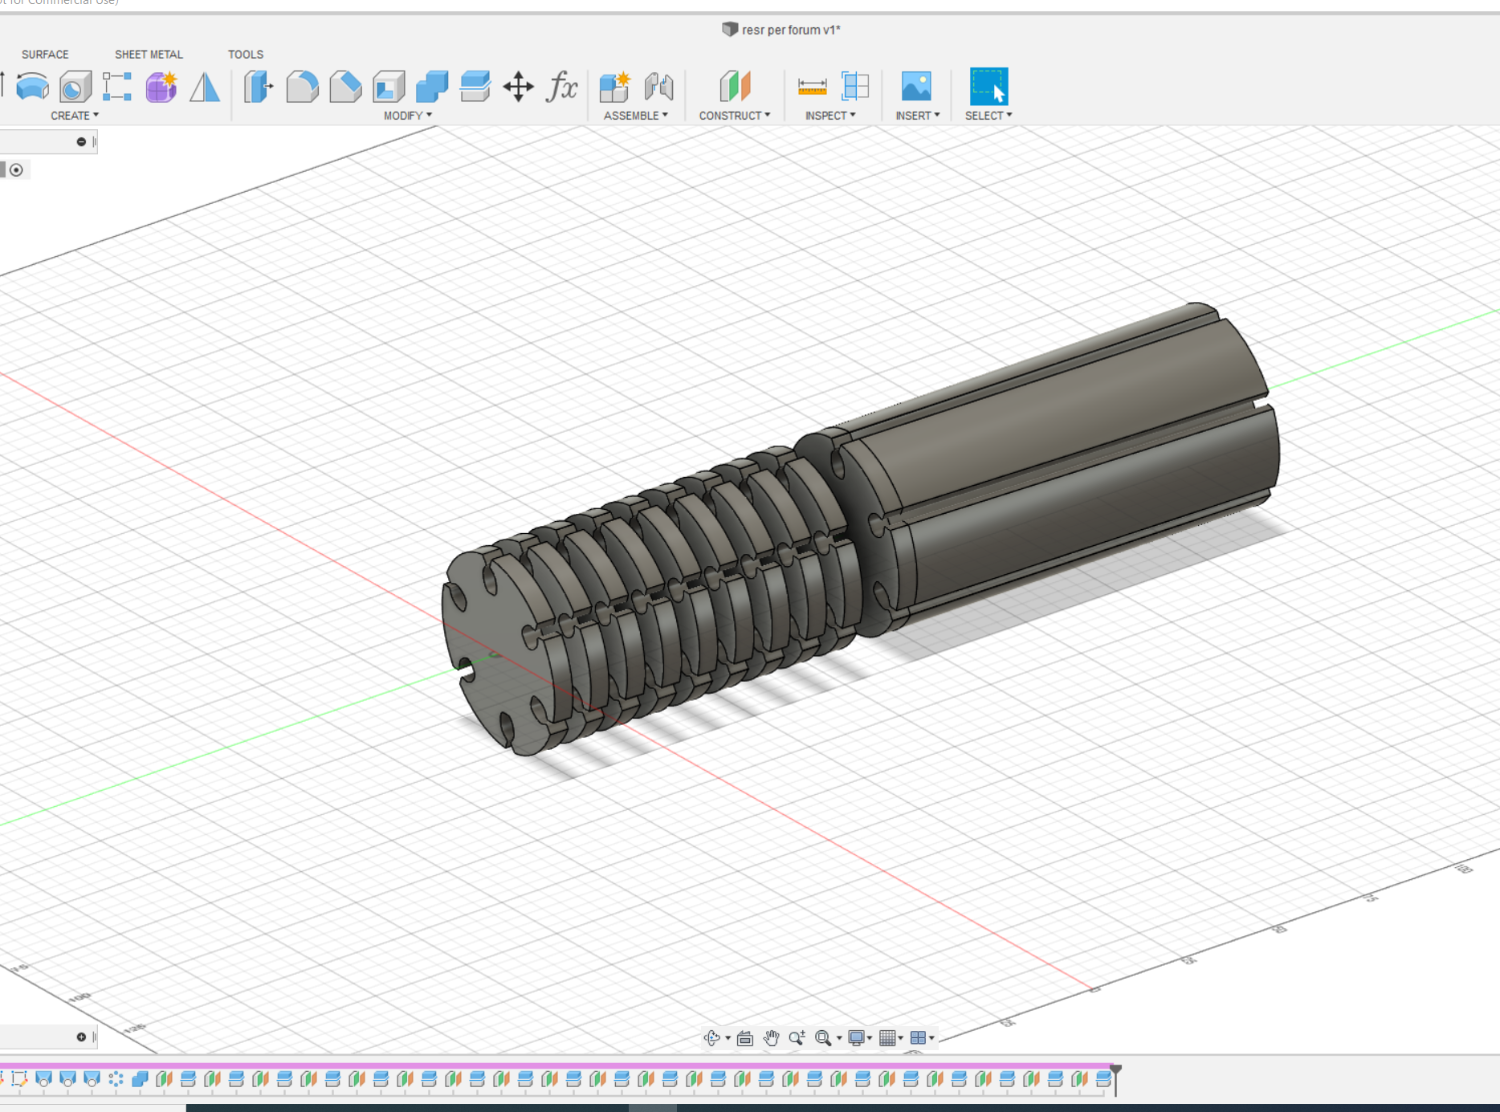Click the Chamfer tool icon
Image resolution: width=1500 pixels, height=1112 pixels.
345,87
